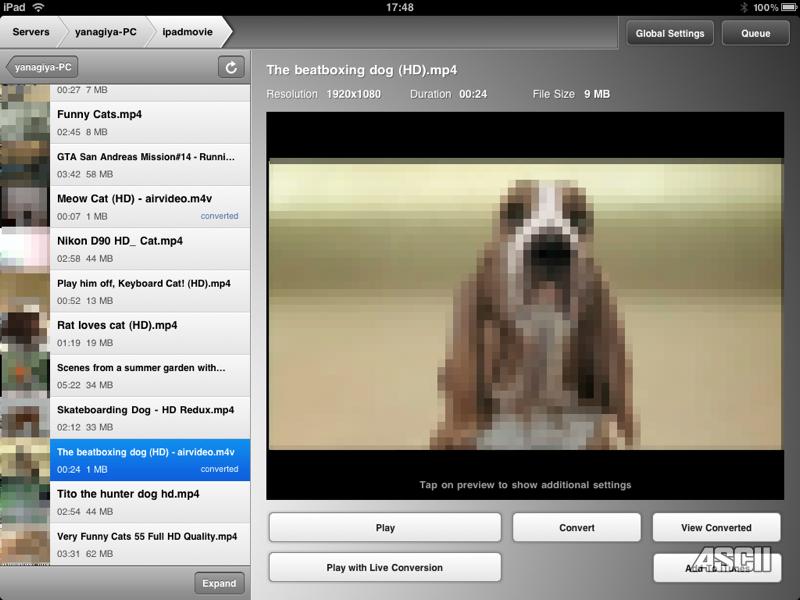Navigate to Servers breadcrumb

tap(31, 32)
